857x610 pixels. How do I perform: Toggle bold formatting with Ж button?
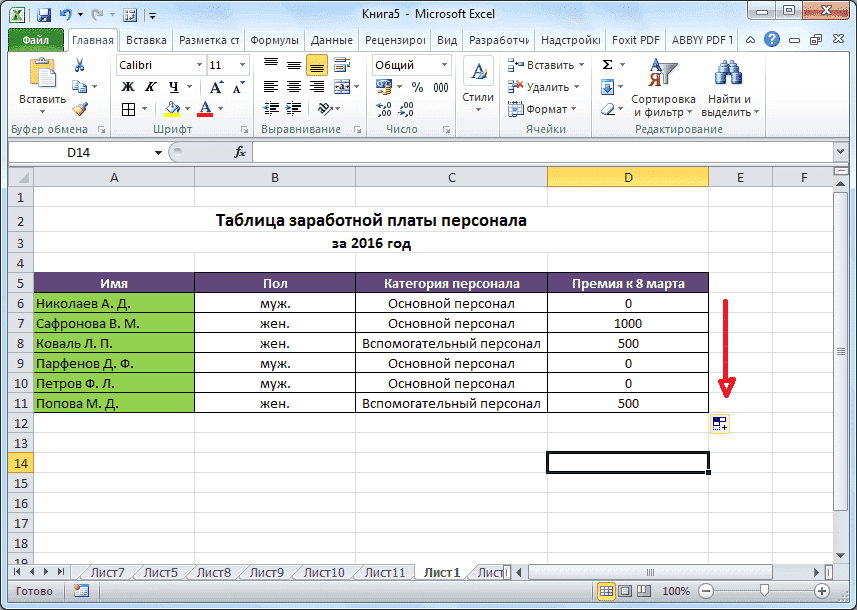(127, 87)
